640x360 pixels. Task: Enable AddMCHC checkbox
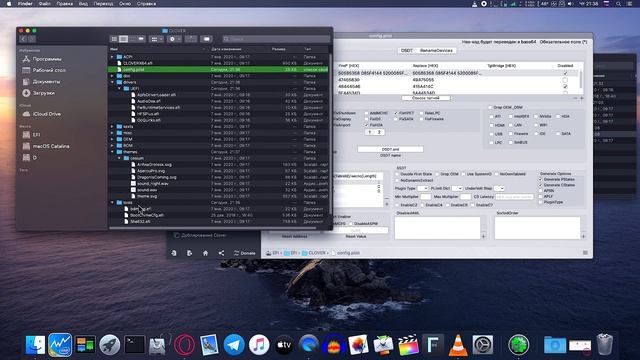pyautogui.click(x=367, y=113)
